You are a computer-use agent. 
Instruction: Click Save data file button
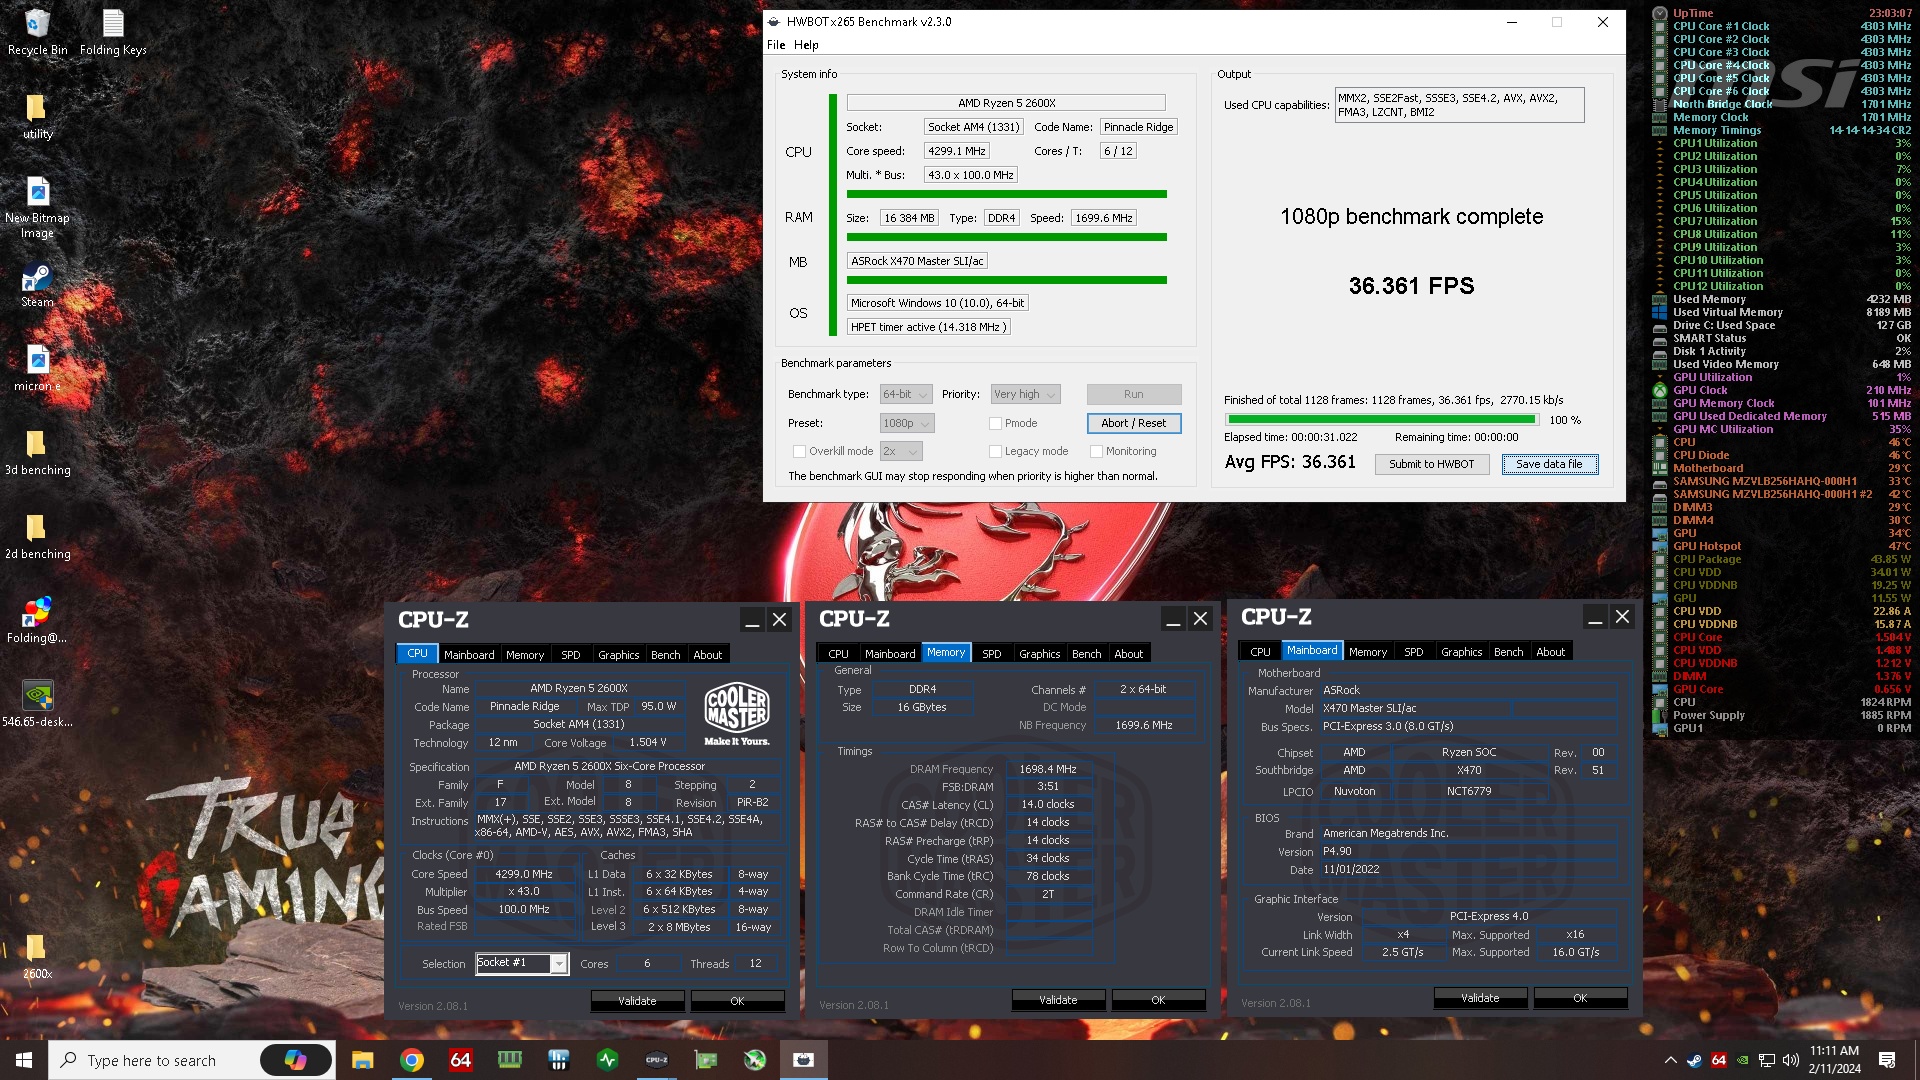click(1549, 464)
